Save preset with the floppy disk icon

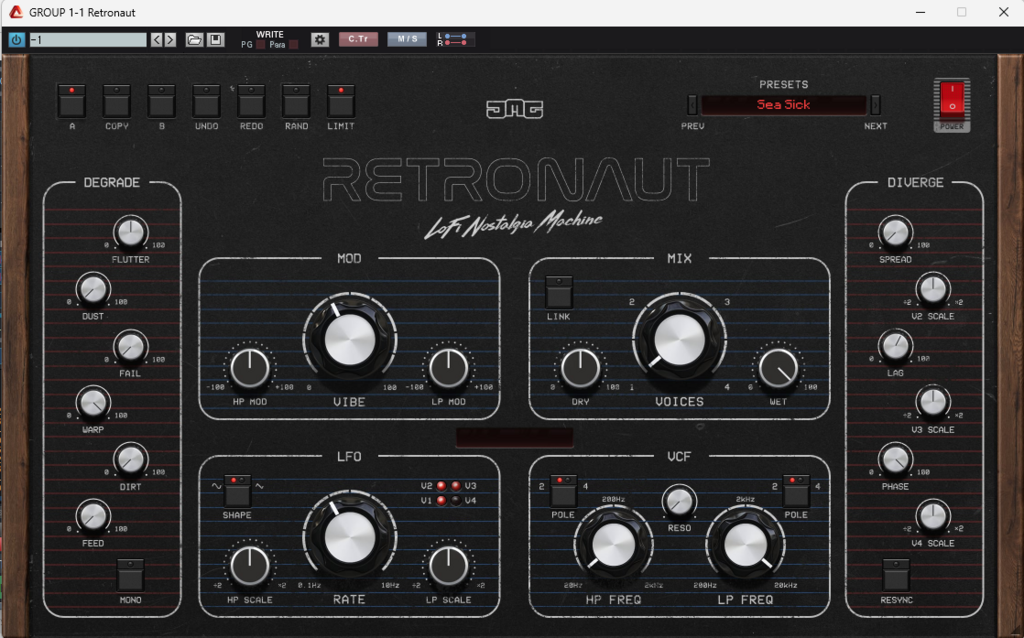coord(216,40)
